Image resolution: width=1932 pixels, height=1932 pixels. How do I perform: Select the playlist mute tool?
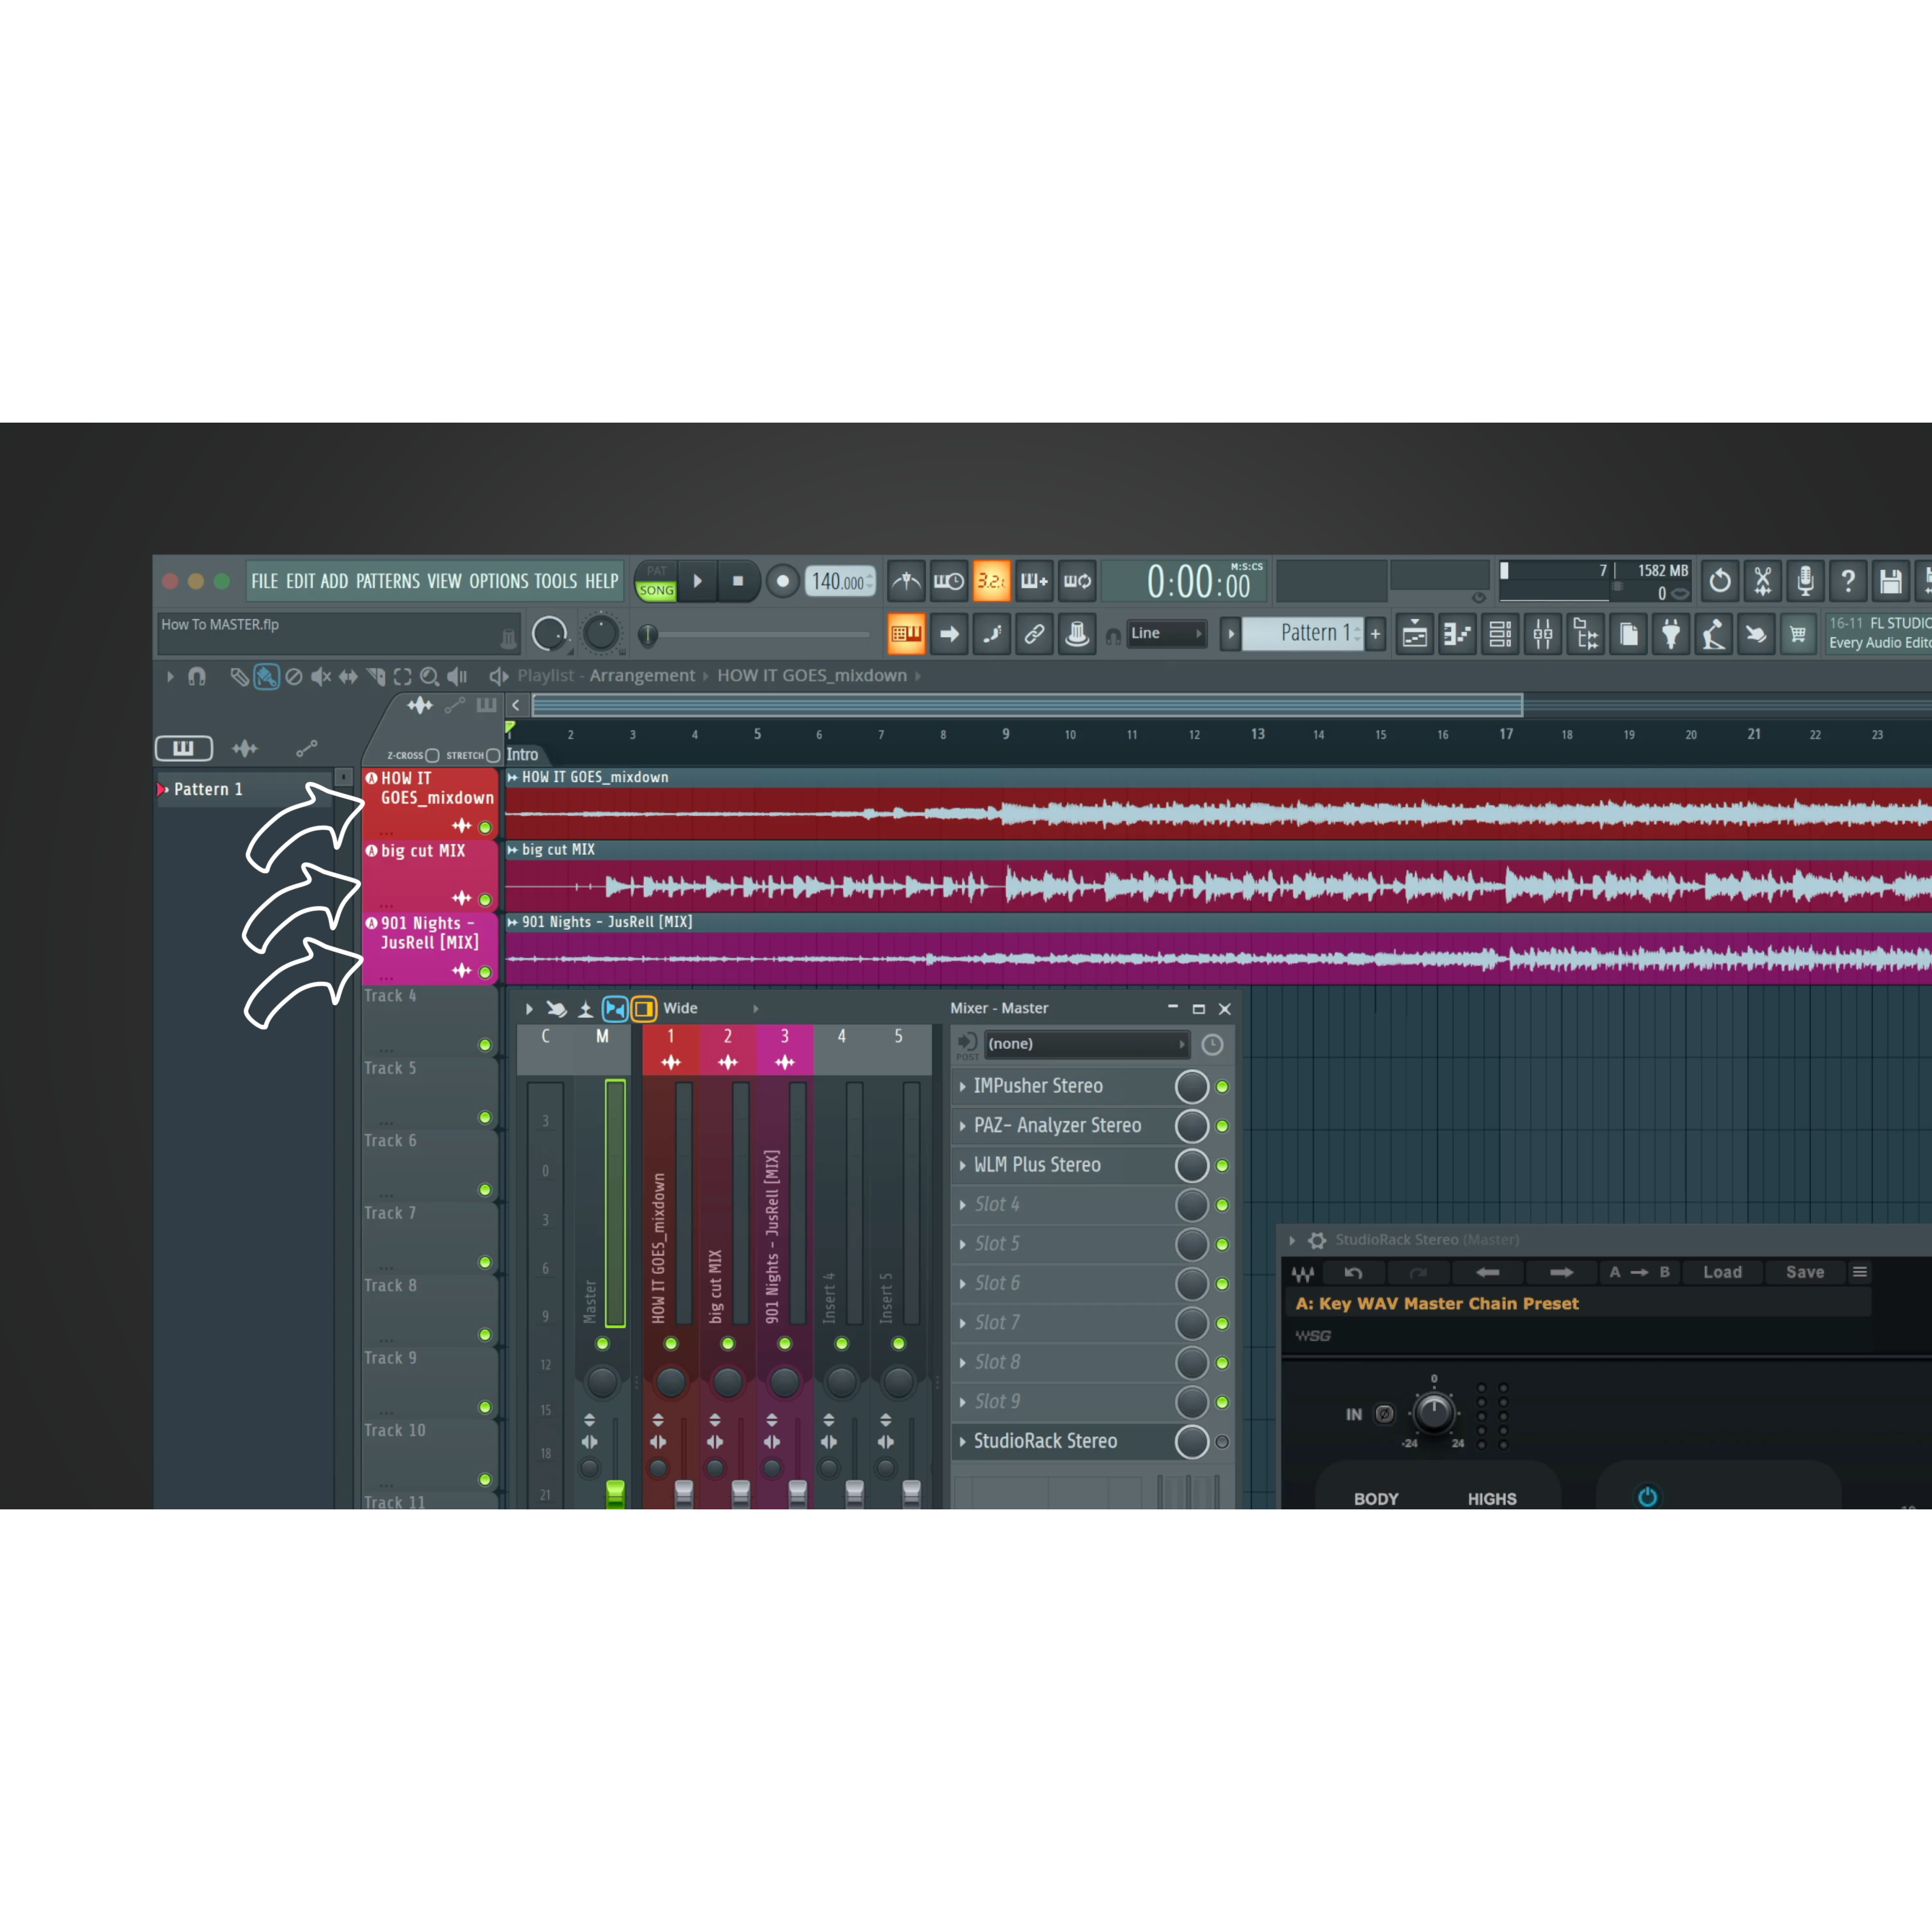[321, 677]
